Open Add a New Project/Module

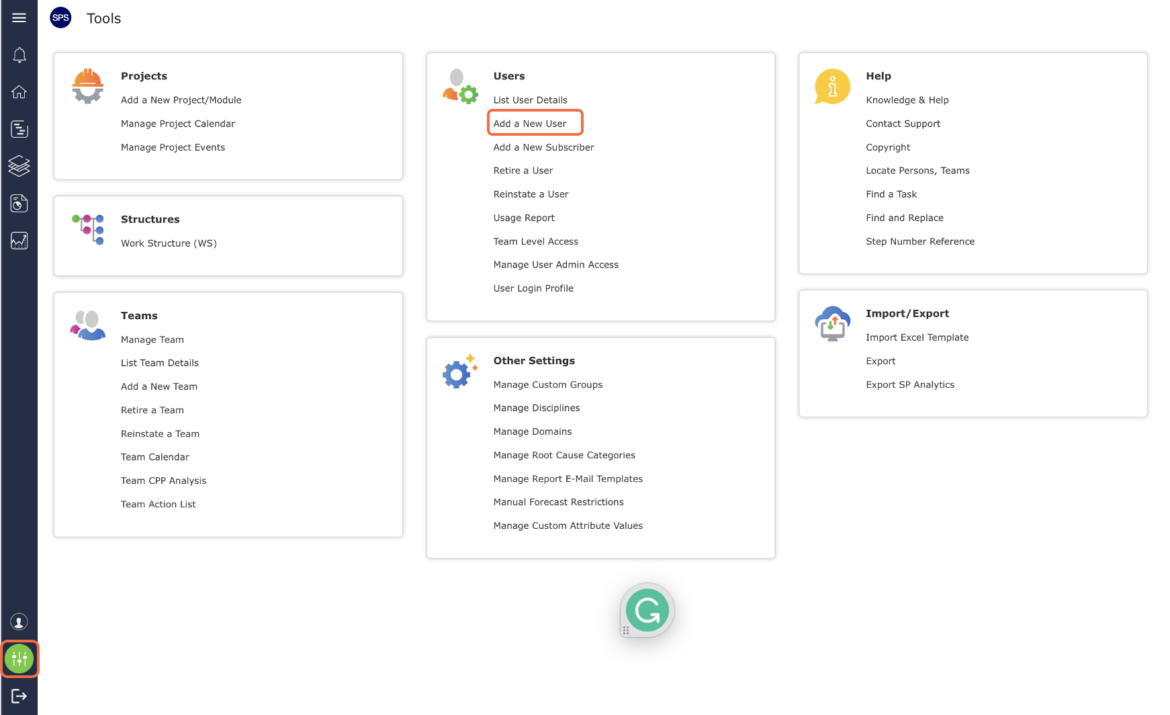181,100
